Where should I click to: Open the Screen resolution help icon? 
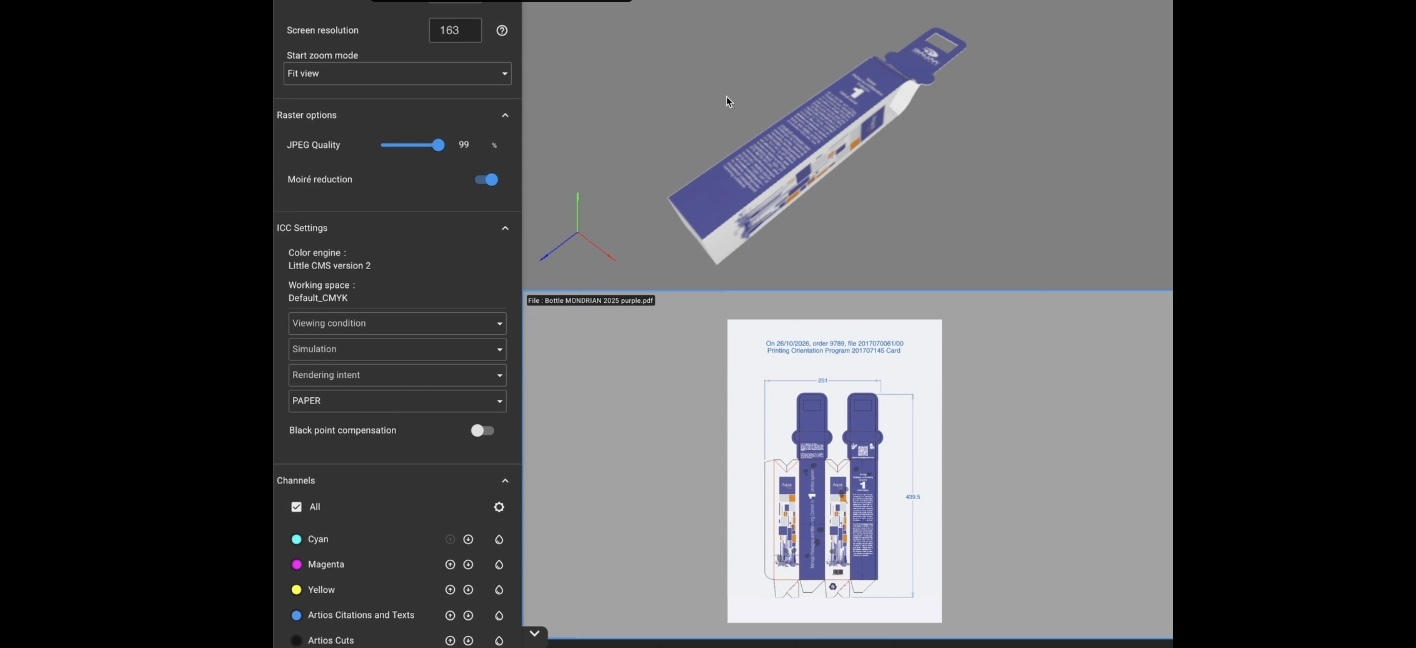tap(502, 31)
